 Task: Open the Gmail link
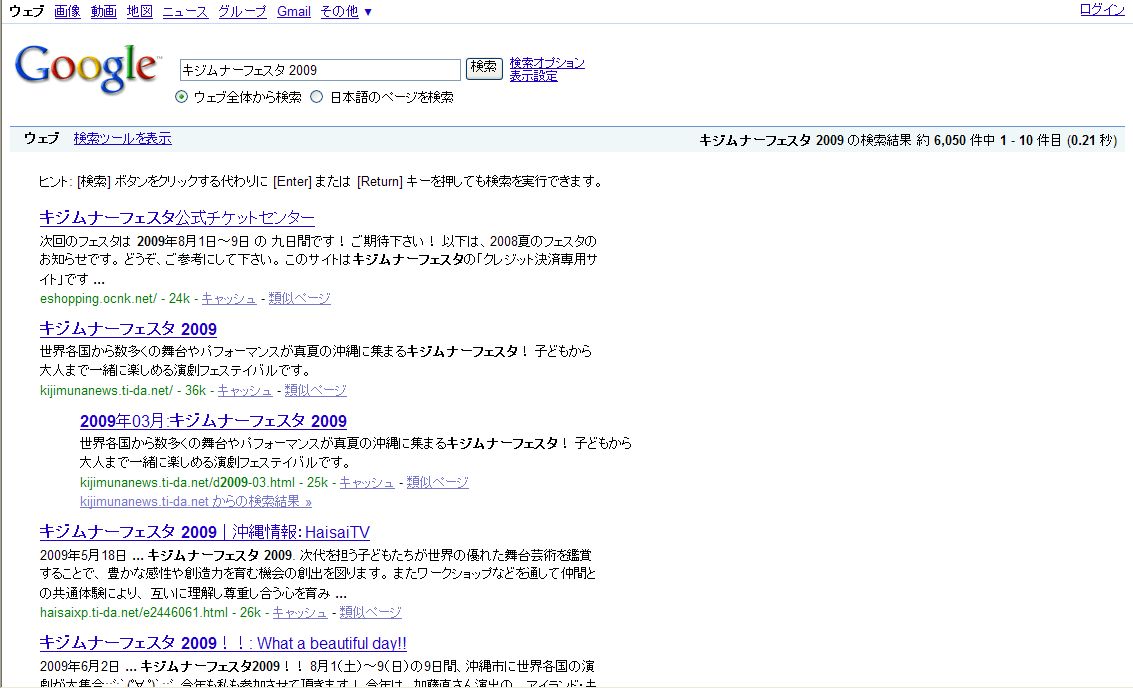click(293, 12)
